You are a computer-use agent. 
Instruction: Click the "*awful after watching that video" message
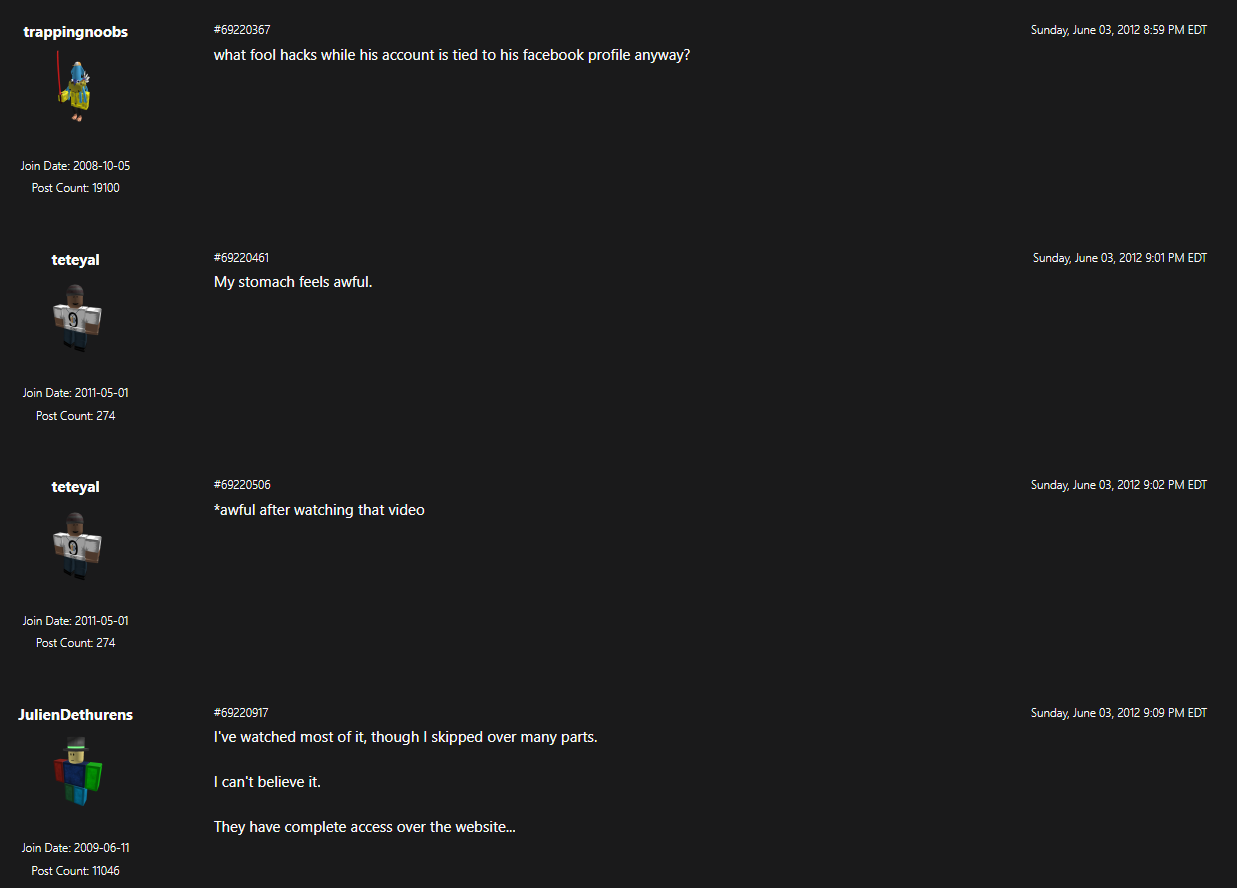(319, 510)
